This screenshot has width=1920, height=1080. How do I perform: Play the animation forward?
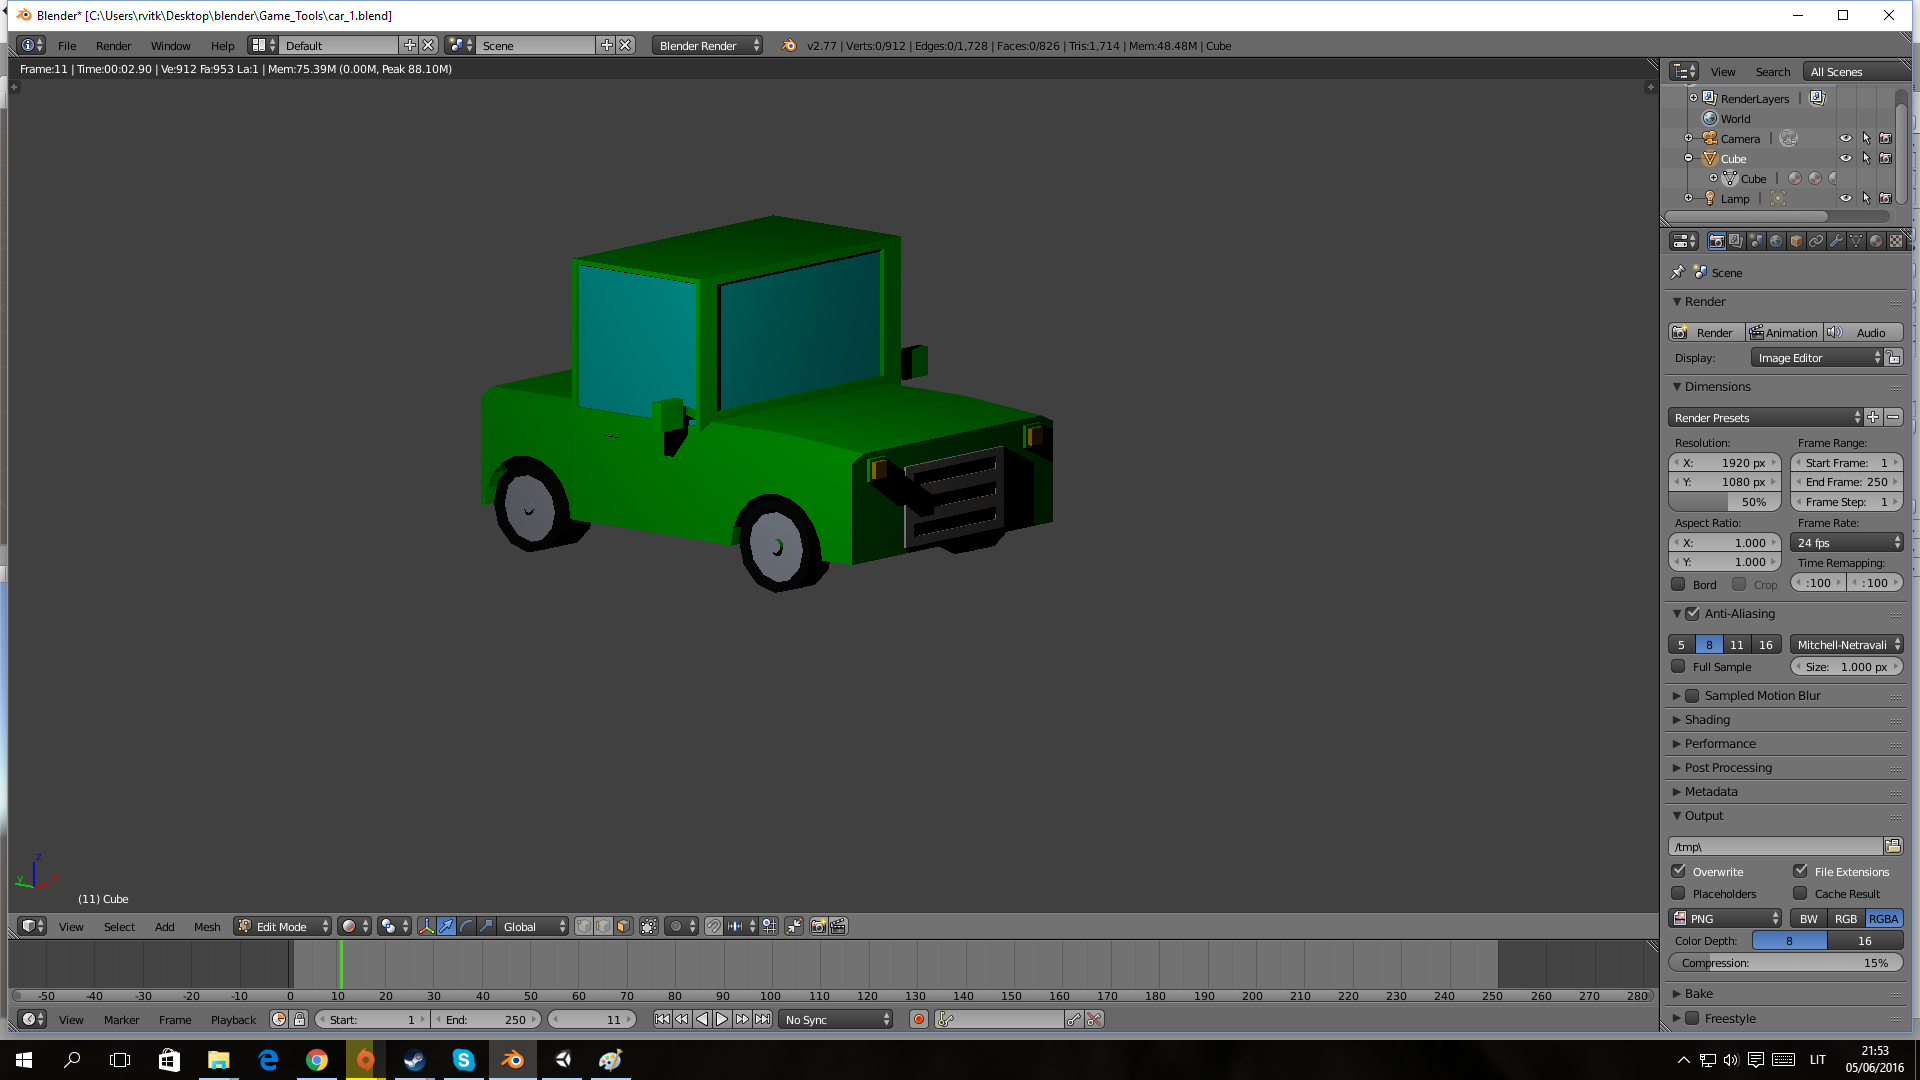[722, 1019]
